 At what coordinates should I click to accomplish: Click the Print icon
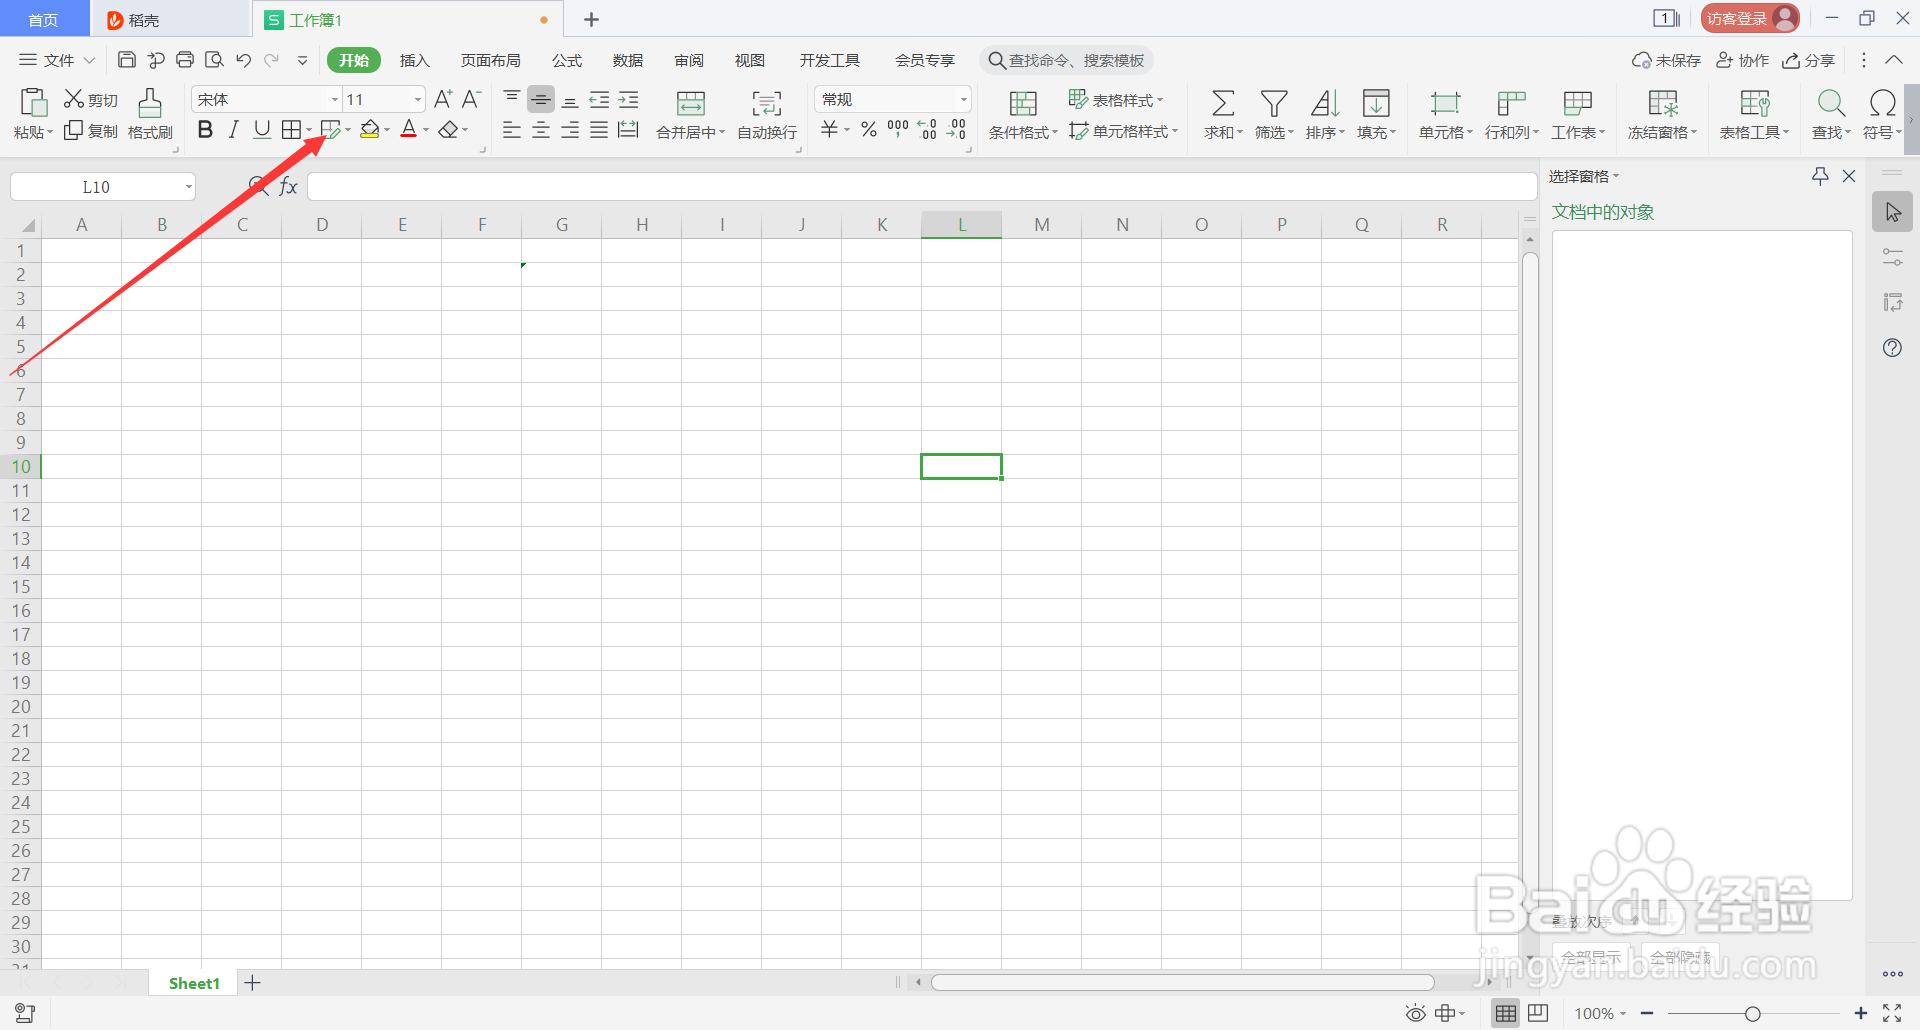tap(185, 60)
